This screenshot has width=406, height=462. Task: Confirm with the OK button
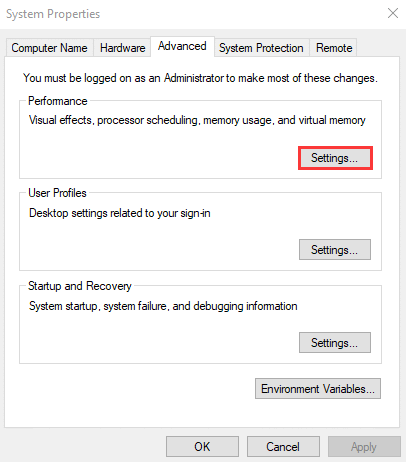202,447
